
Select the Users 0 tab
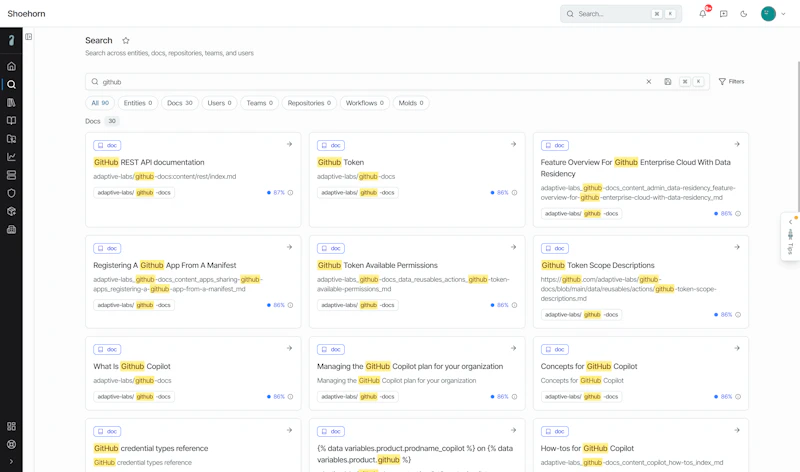(x=219, y=103)
